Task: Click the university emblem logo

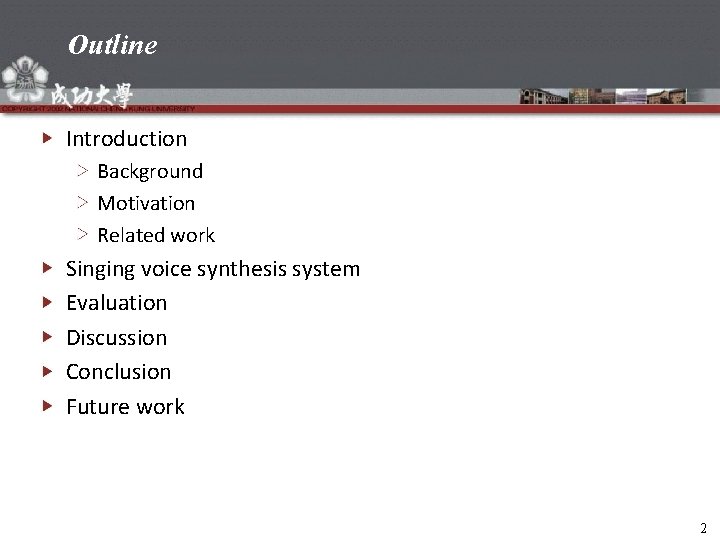Action: [25, 79]
